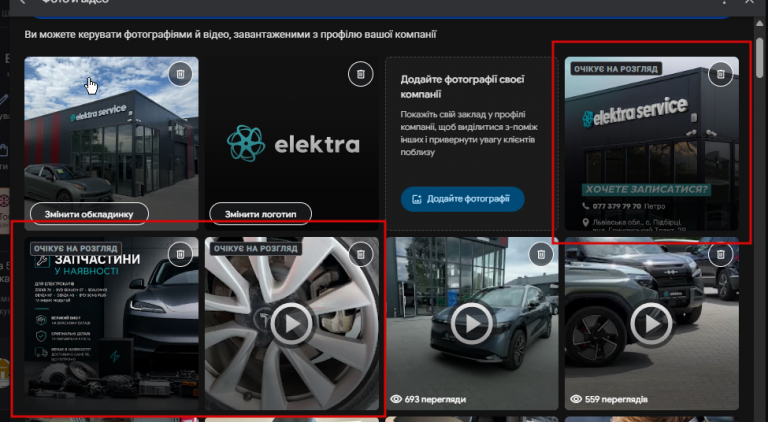
Task: Delete the video with 693 переглядів
Action: 541,254
